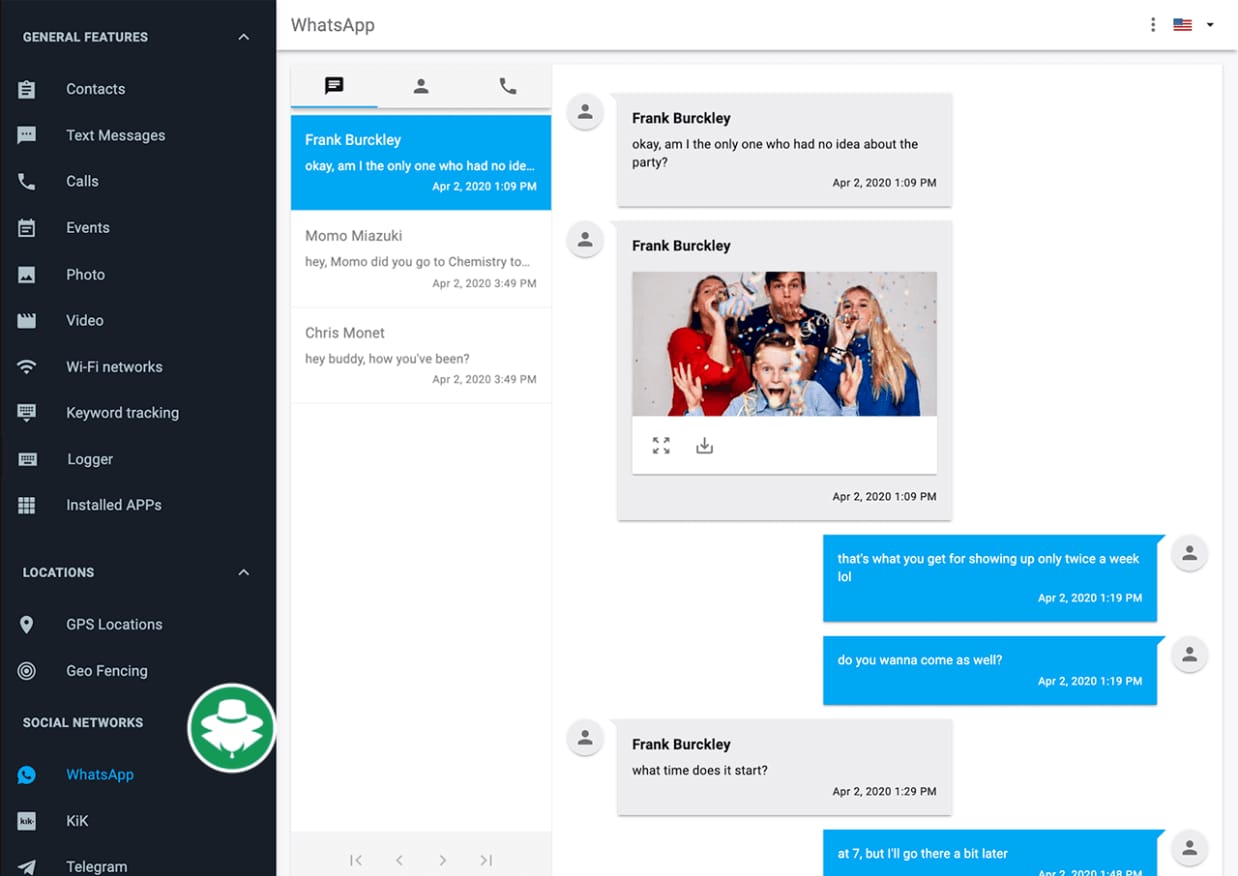Select the Chris Monet chat
The image size is (1238, 876).
pos(420,355)
